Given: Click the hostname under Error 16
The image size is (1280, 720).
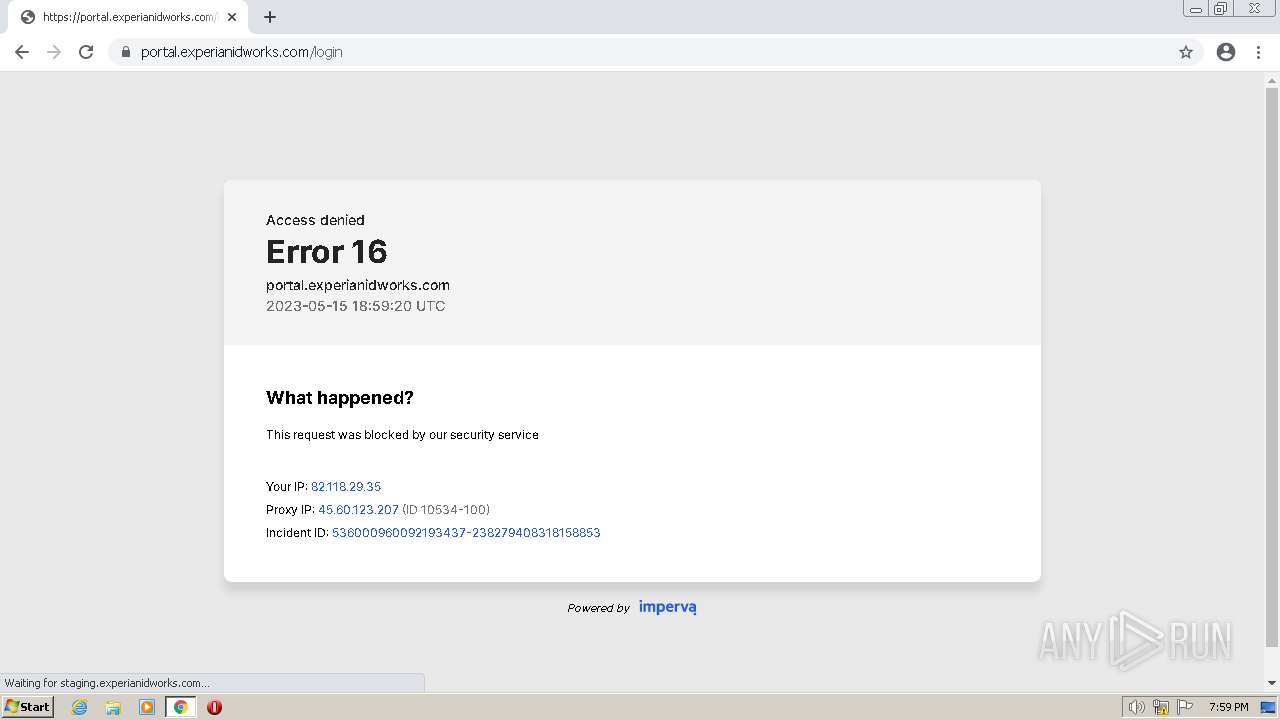Looking at the screenshot, I should (358, 285).
